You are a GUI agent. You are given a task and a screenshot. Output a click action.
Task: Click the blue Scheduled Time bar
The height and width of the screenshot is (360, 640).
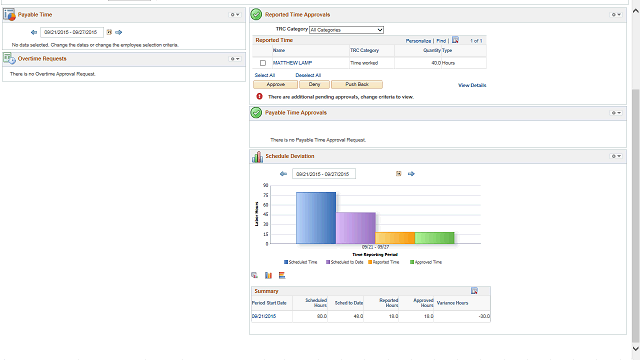316,218
